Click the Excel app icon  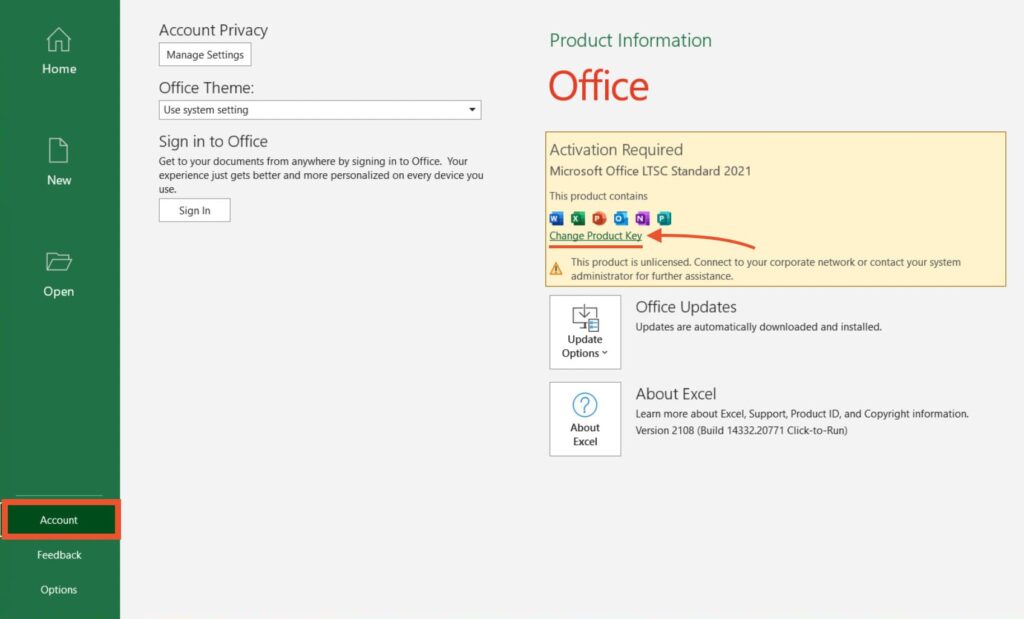(578, 218)
